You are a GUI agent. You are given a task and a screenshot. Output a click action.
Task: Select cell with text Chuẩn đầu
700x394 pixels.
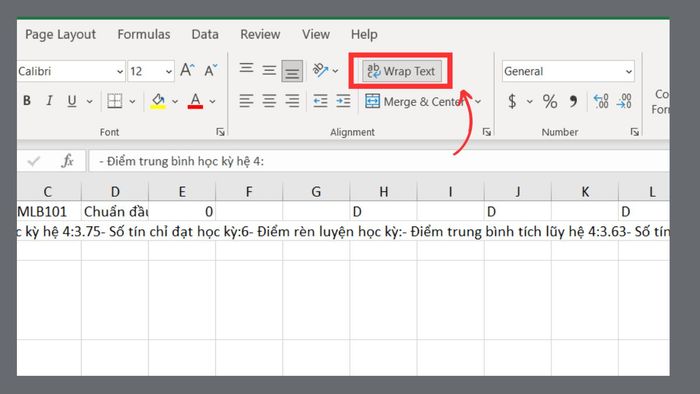115,211
